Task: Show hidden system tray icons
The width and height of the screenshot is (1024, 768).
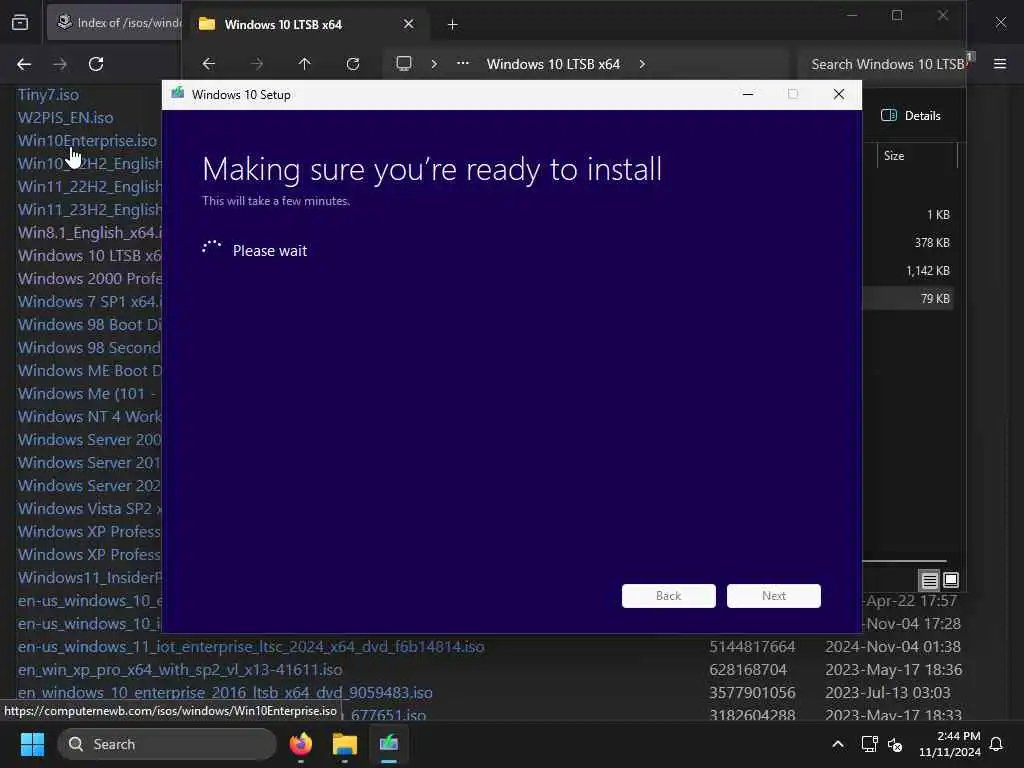Action: (x=838, y=744)
